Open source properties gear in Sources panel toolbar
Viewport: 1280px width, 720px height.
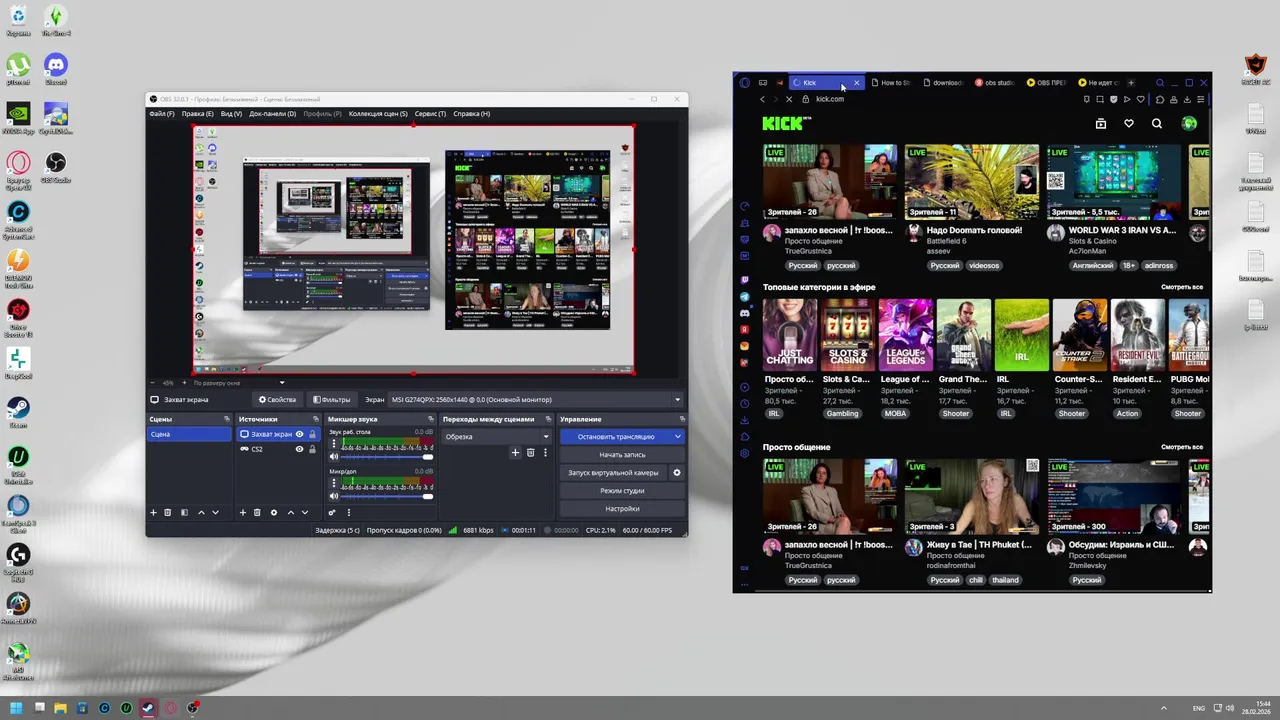coord(274,512)
